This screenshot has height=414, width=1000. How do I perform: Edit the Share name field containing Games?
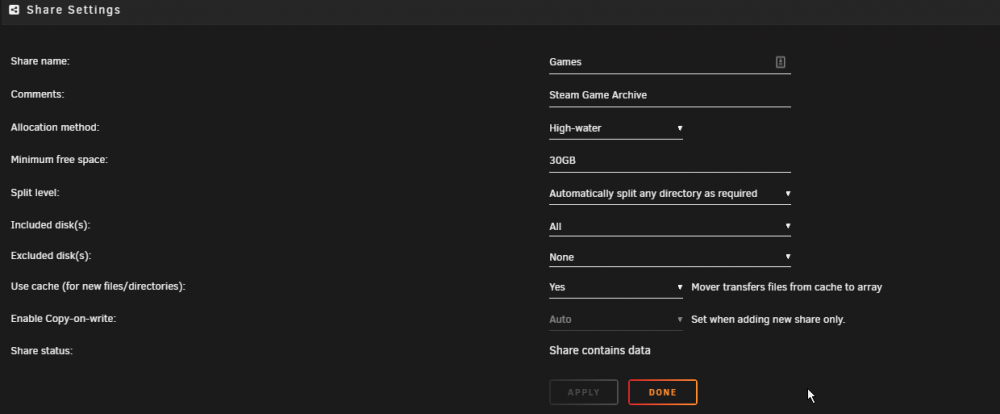[670, 62]
